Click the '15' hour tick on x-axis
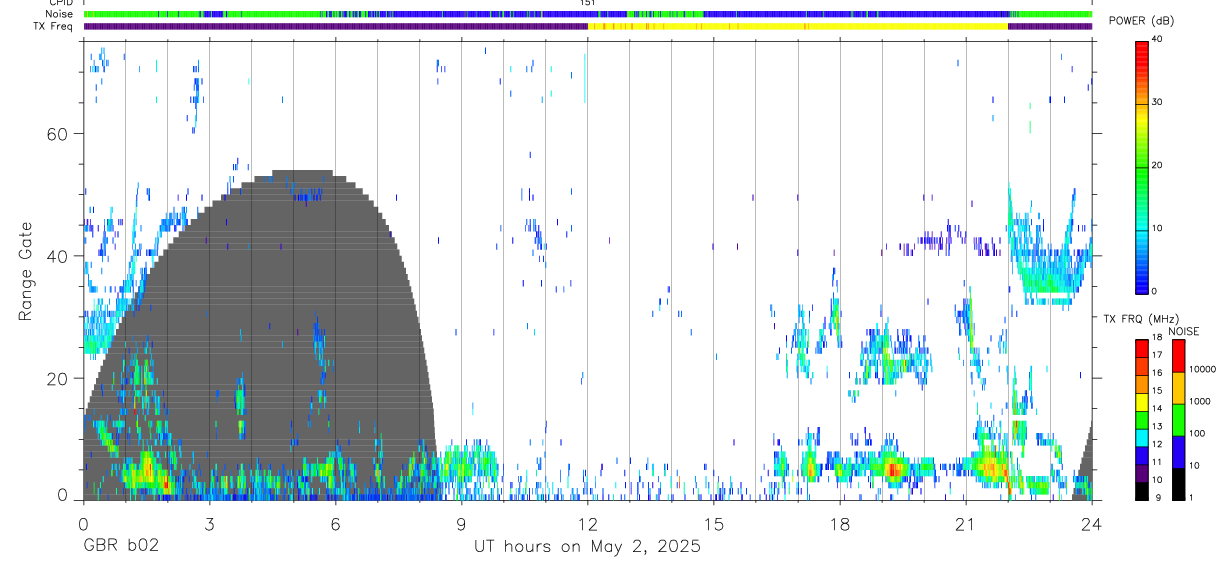Viewport: 1228px width, 567px height. 714,523
